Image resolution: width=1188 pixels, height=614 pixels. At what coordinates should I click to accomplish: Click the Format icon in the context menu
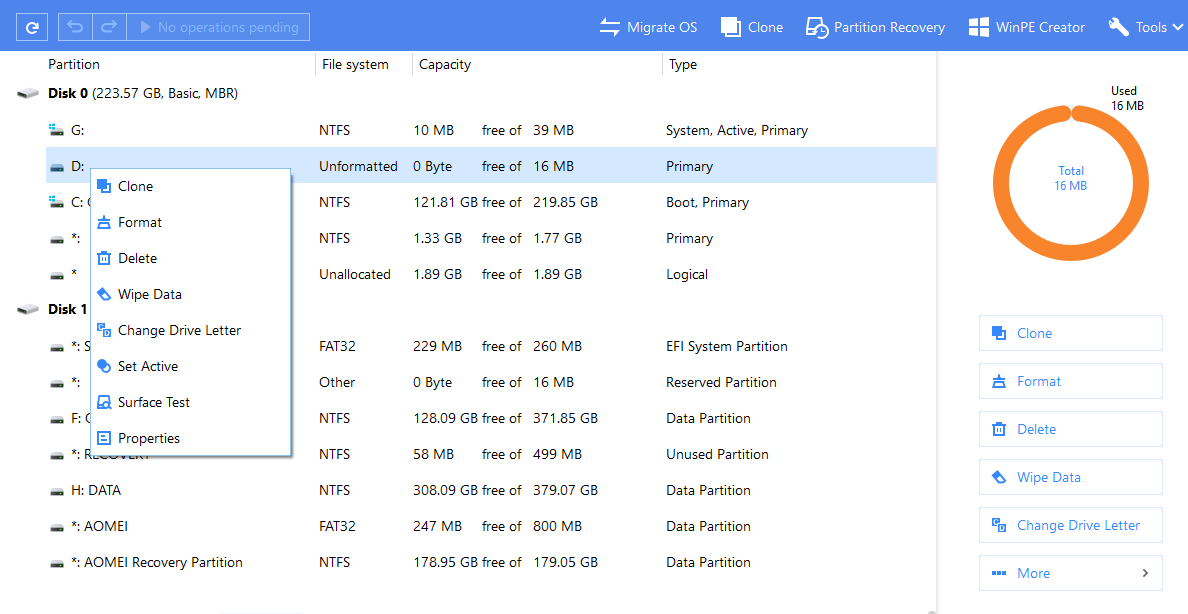click(x=105, y=222)
